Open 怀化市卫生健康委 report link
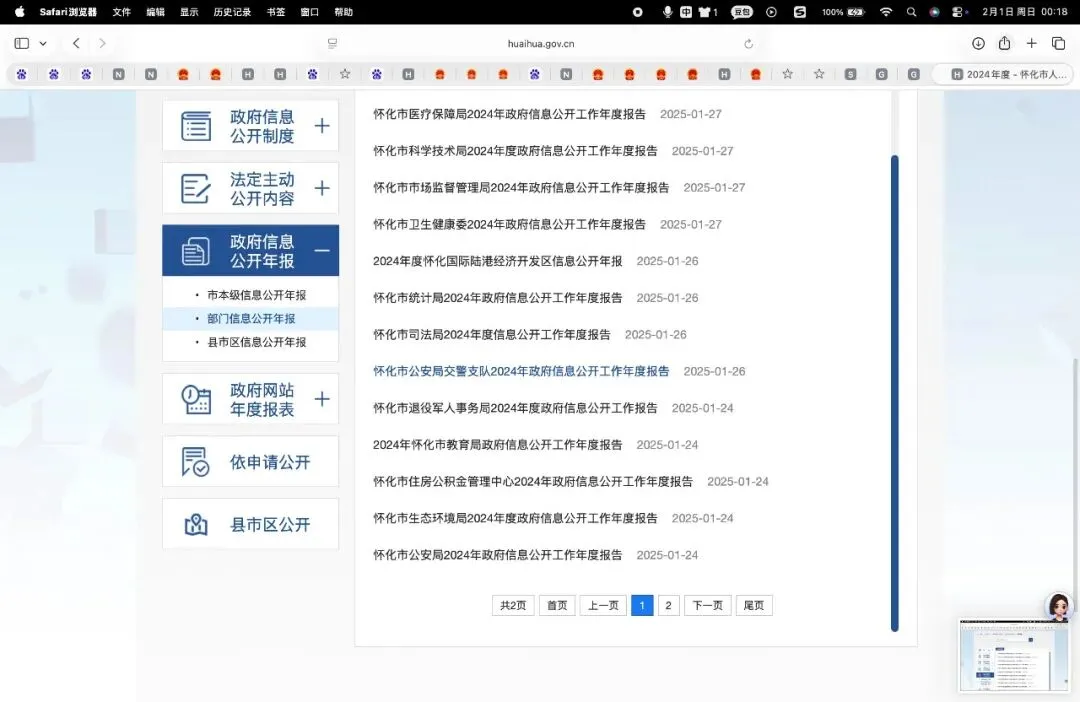This screenshot has height=702, width=1080. (x=509, y=225)
